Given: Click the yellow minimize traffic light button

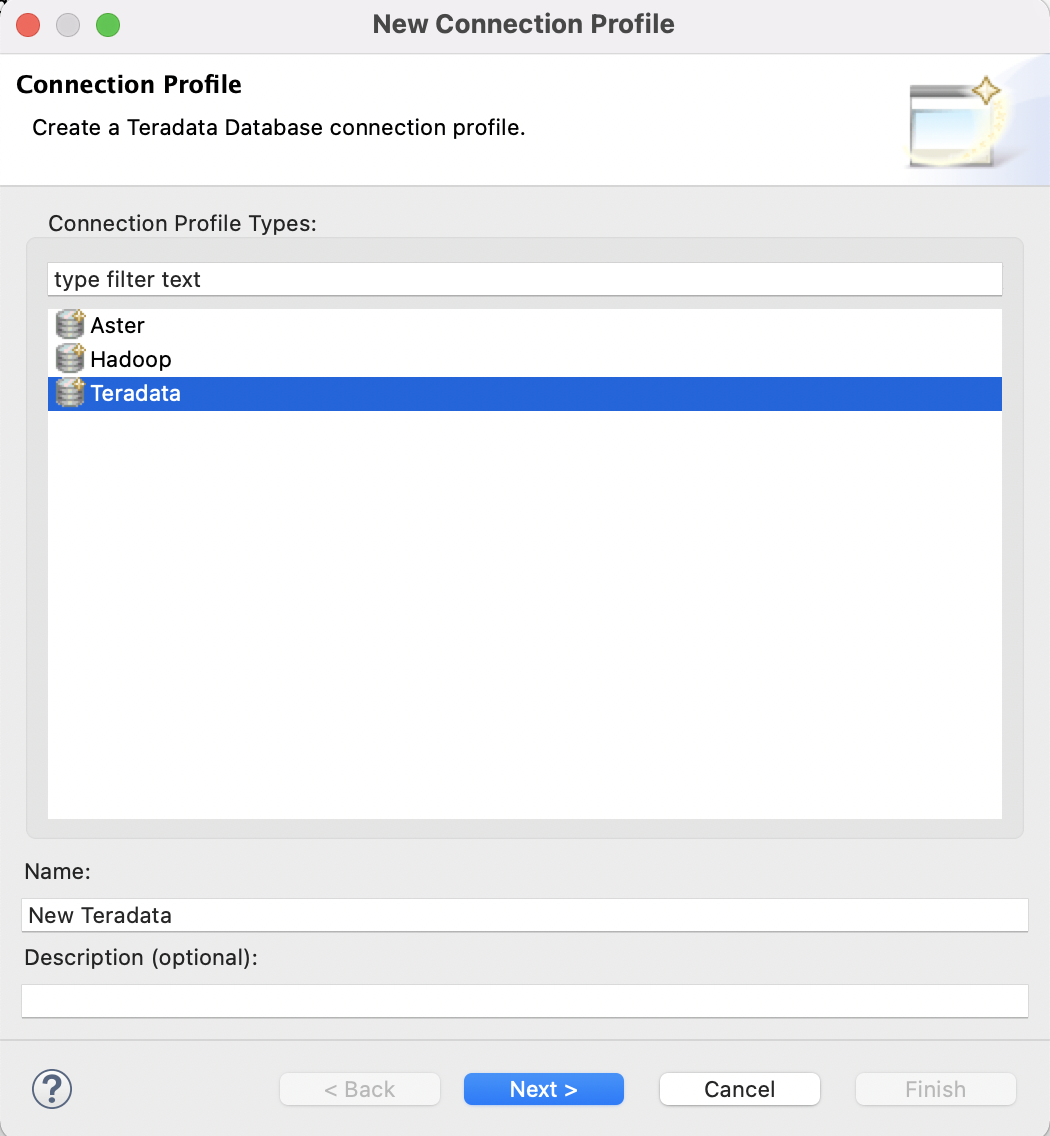Looking at the screenshot, I should click(67, 25).
